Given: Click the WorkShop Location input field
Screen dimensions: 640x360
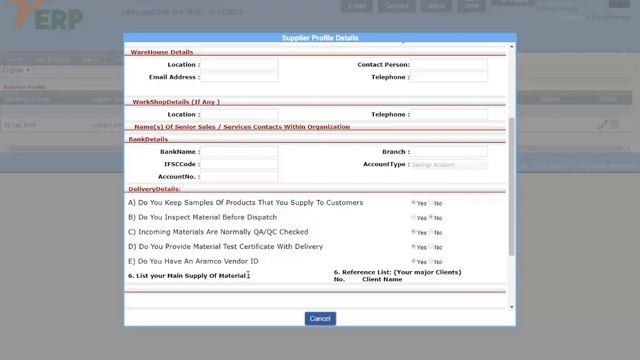Looking at the screenshot, I should [x=239, y=115].
